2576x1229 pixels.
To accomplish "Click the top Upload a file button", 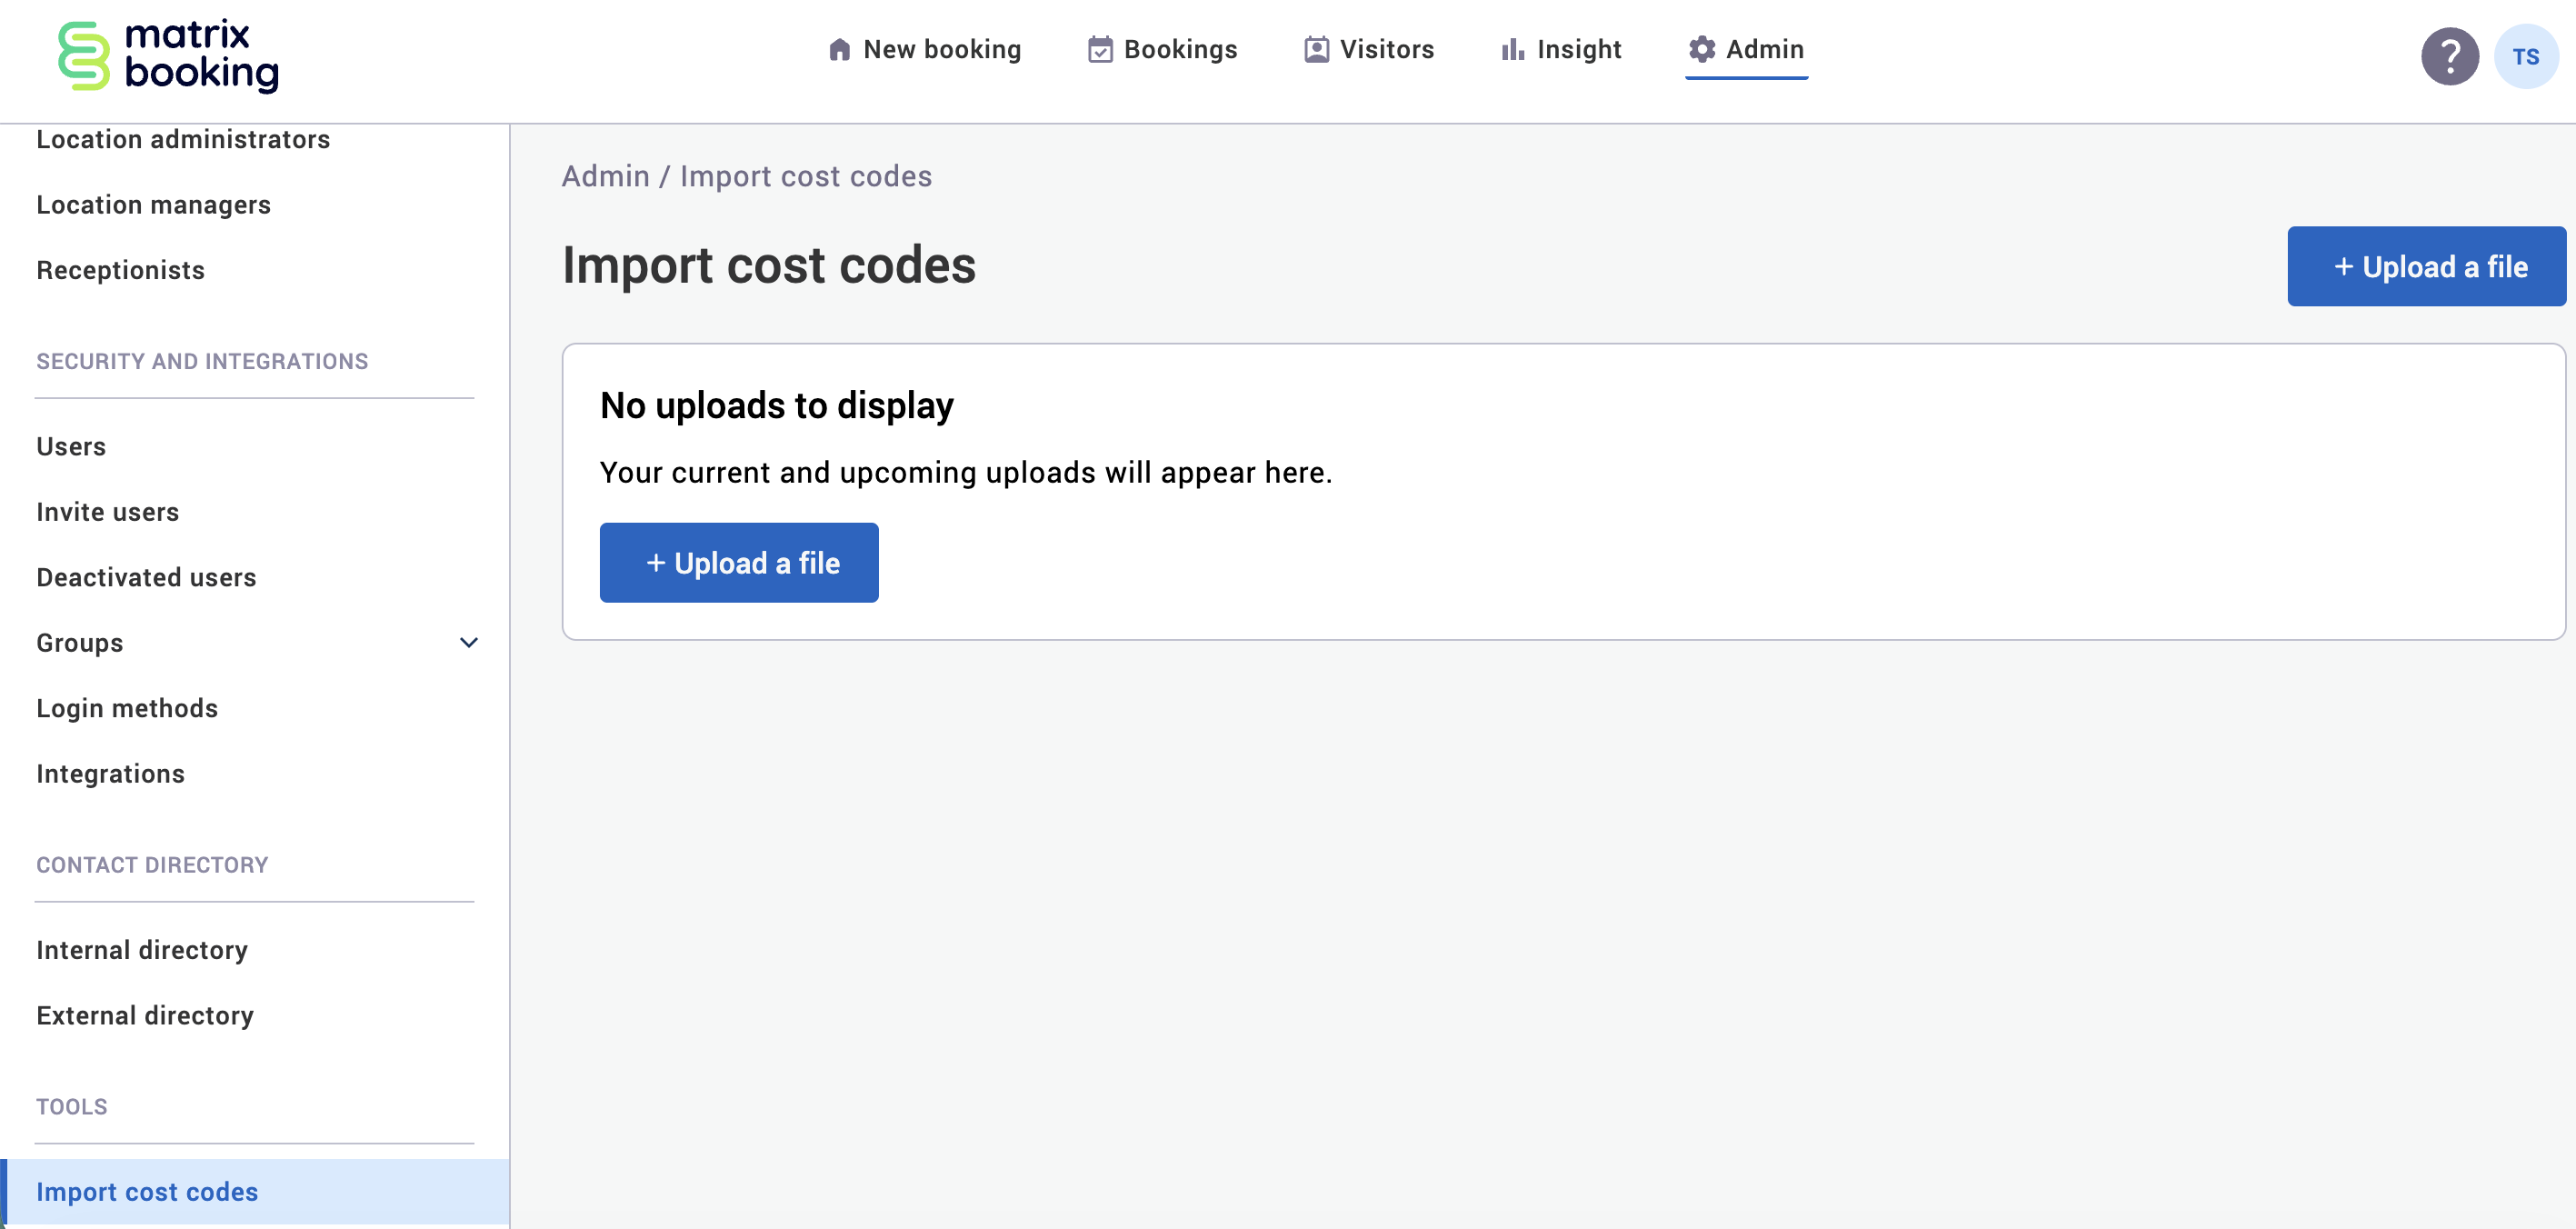I will point(2426,266).
